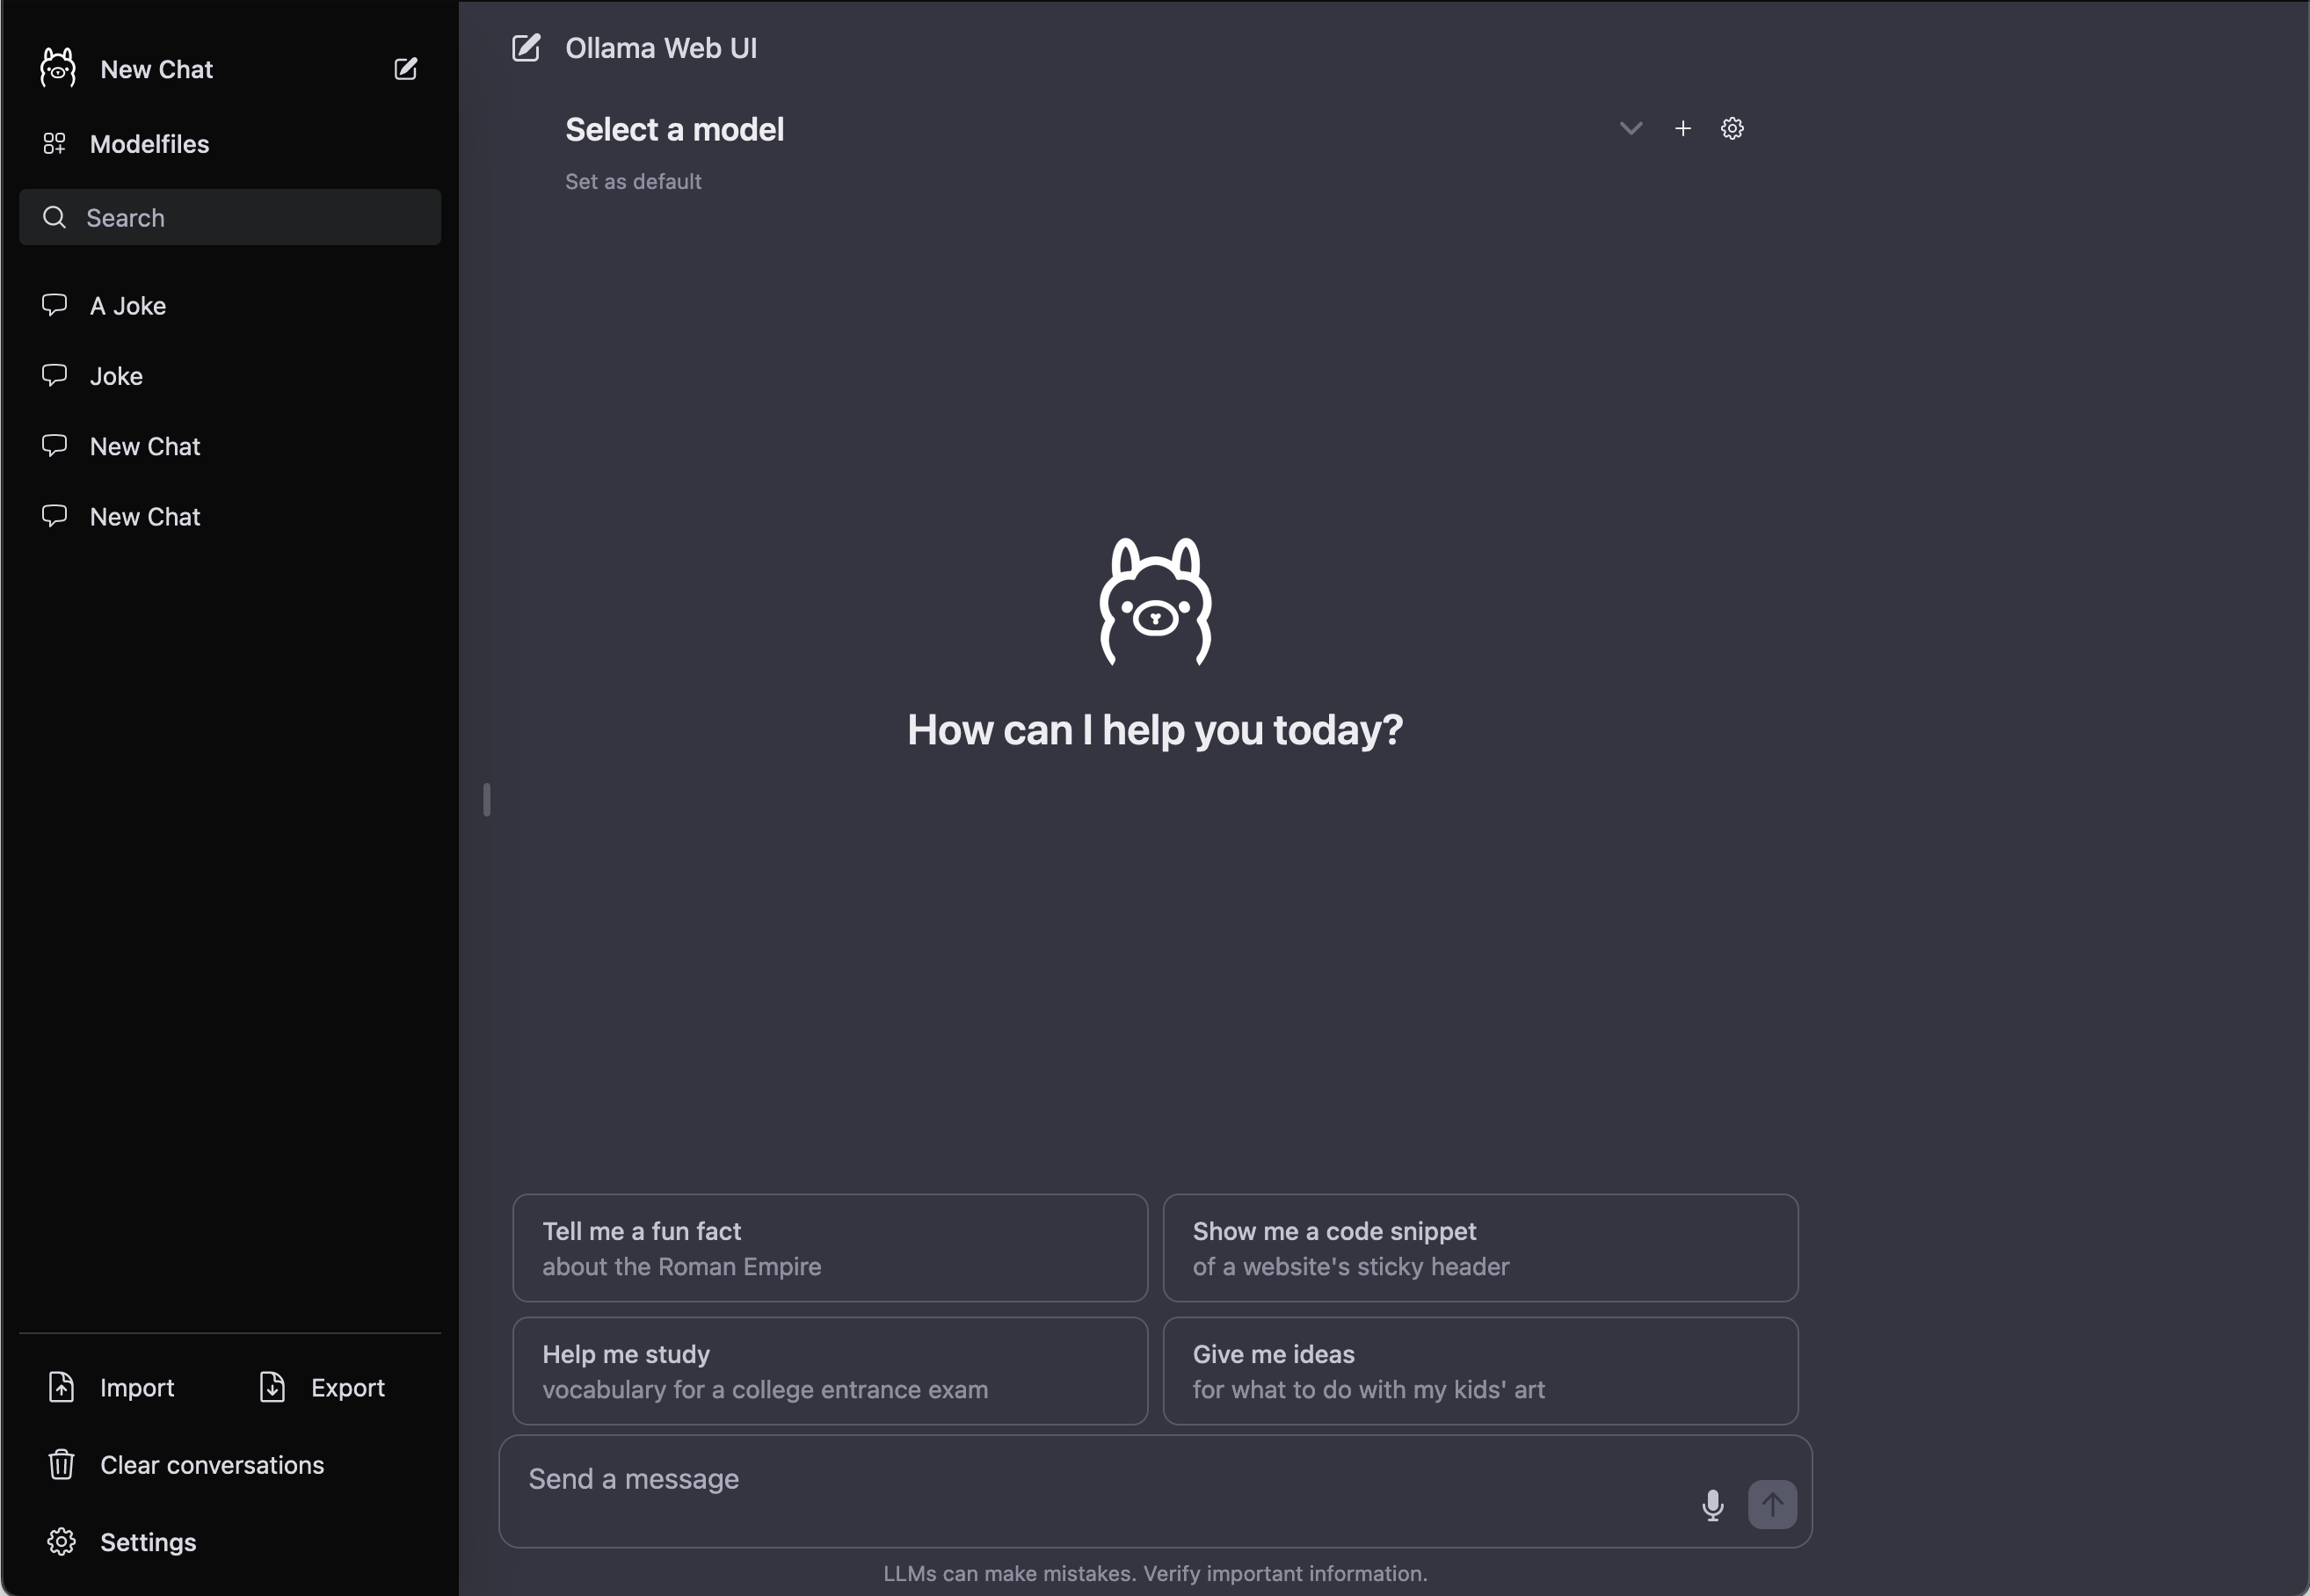Toggle the sidebar with the vertical handle

tap(487, 799)
